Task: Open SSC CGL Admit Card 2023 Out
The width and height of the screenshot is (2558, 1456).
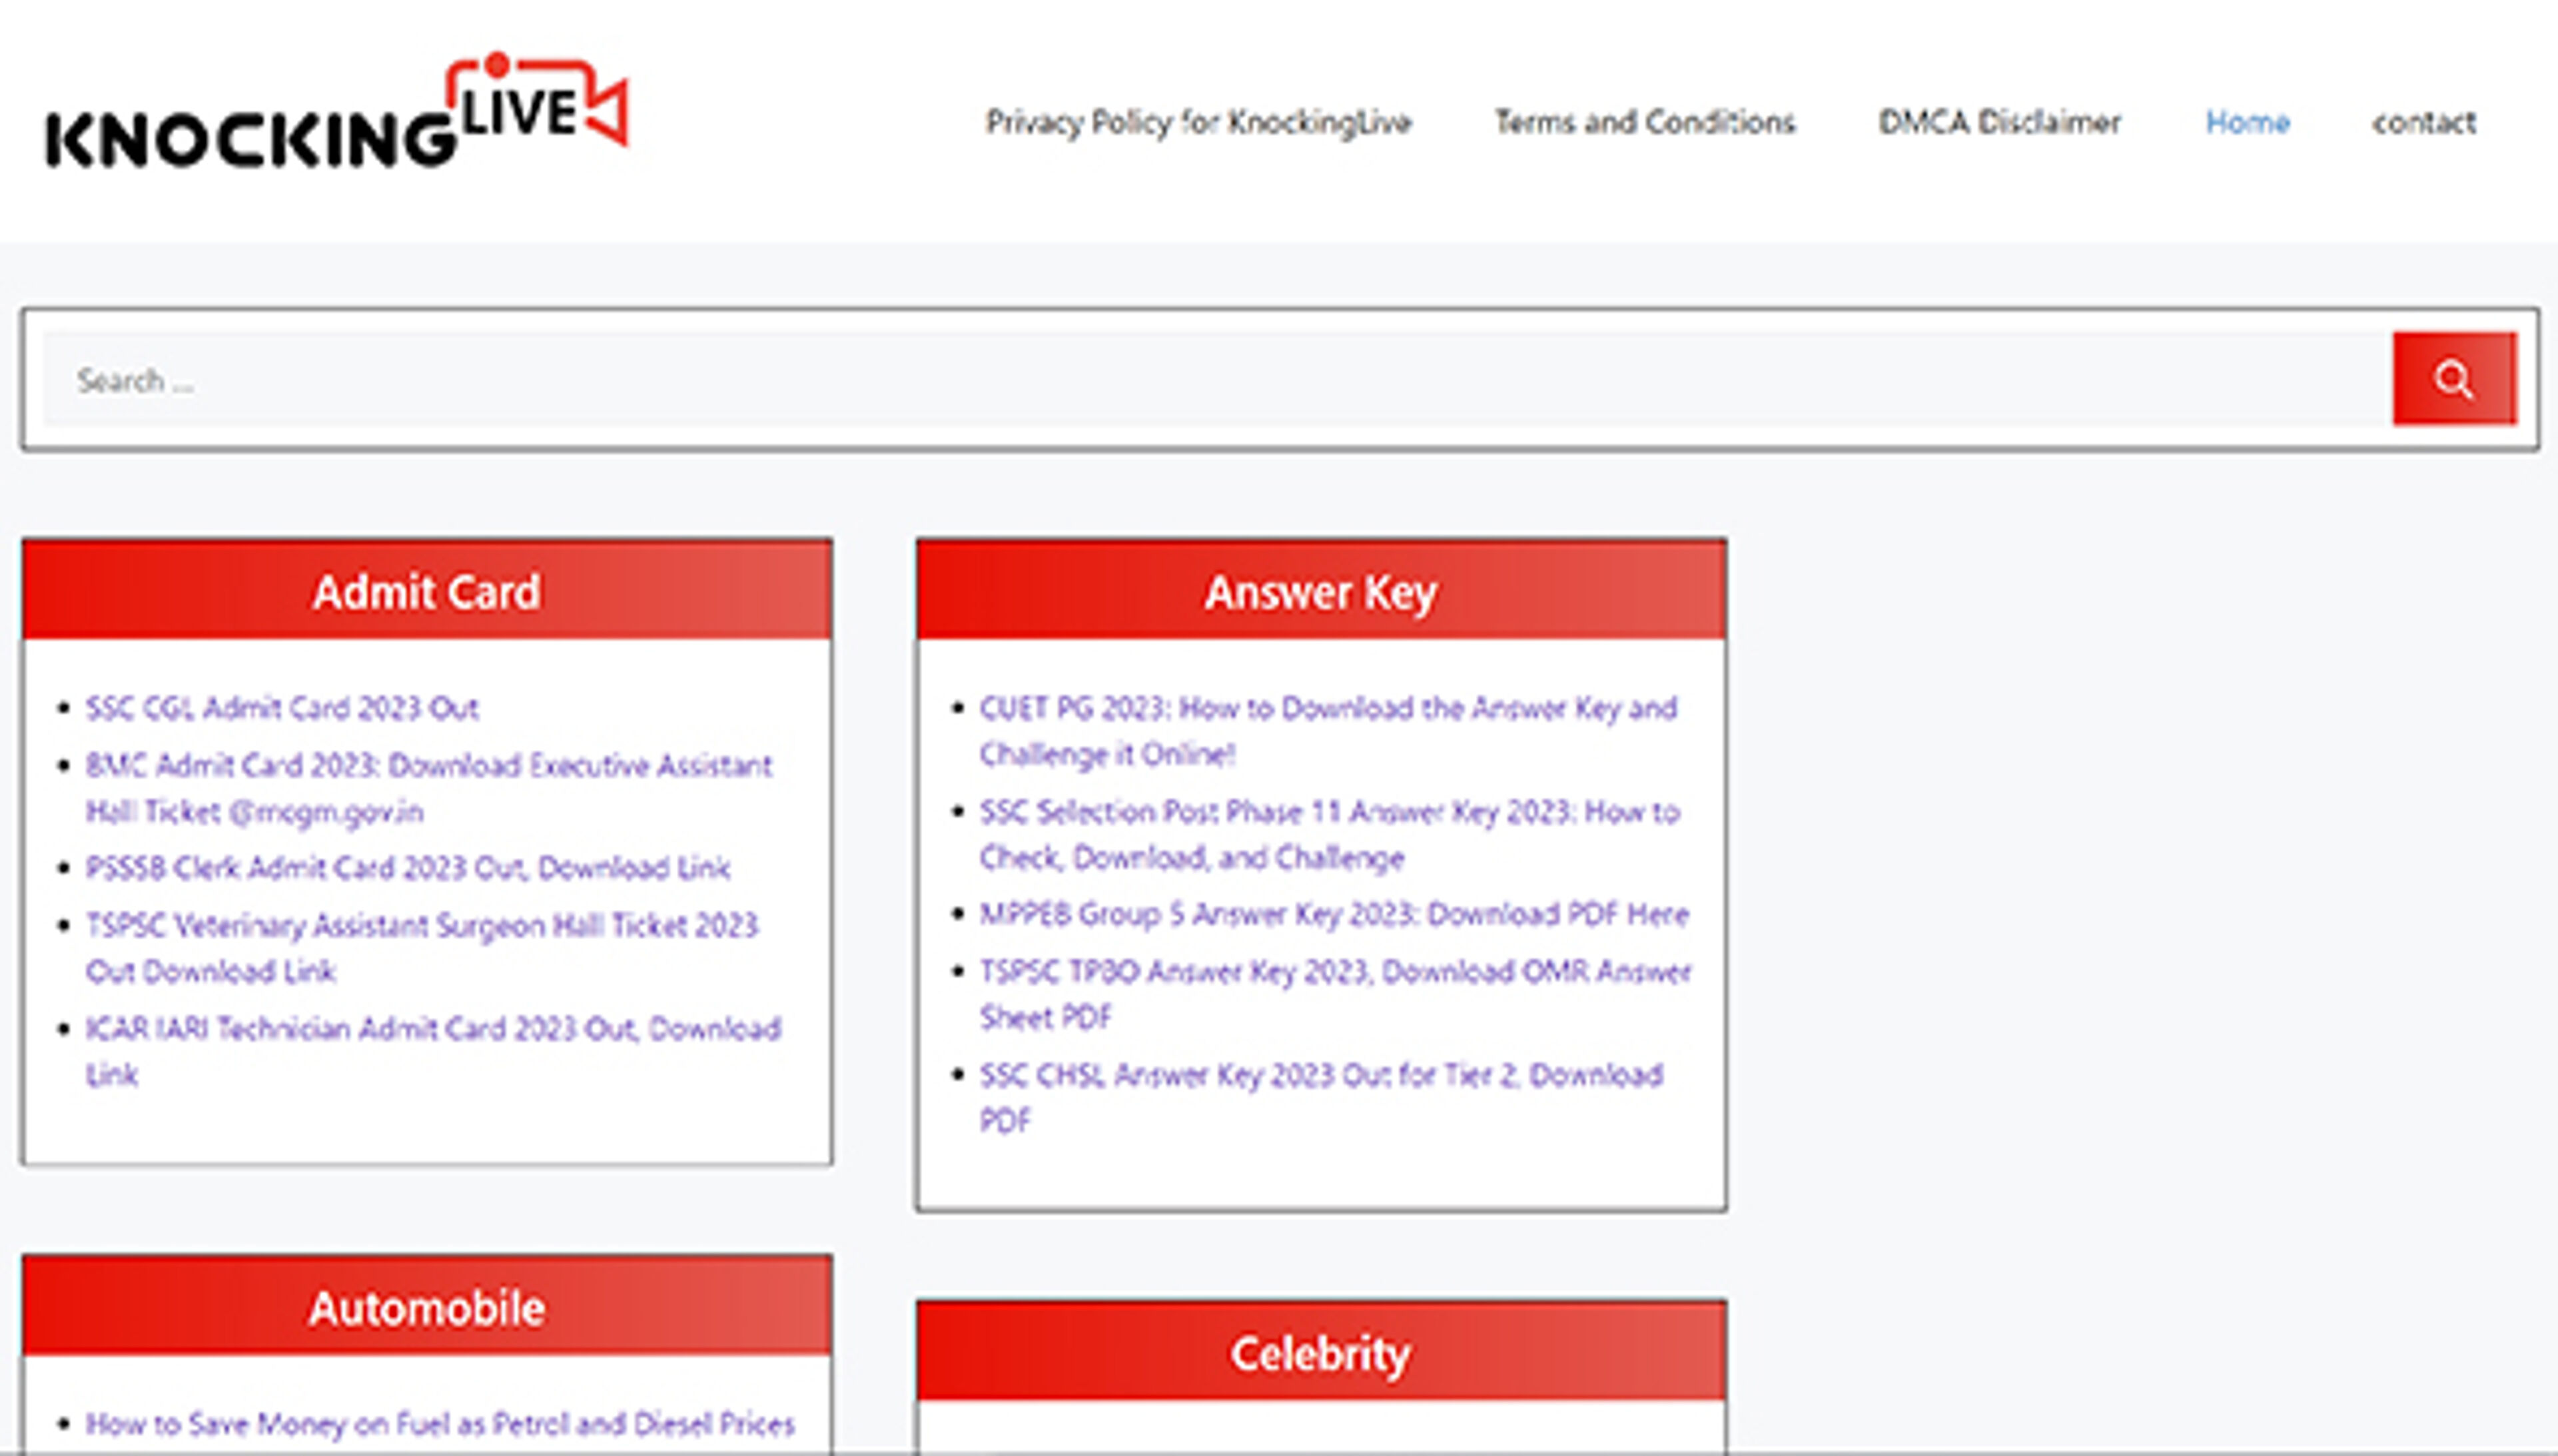Action: (282, 708)
